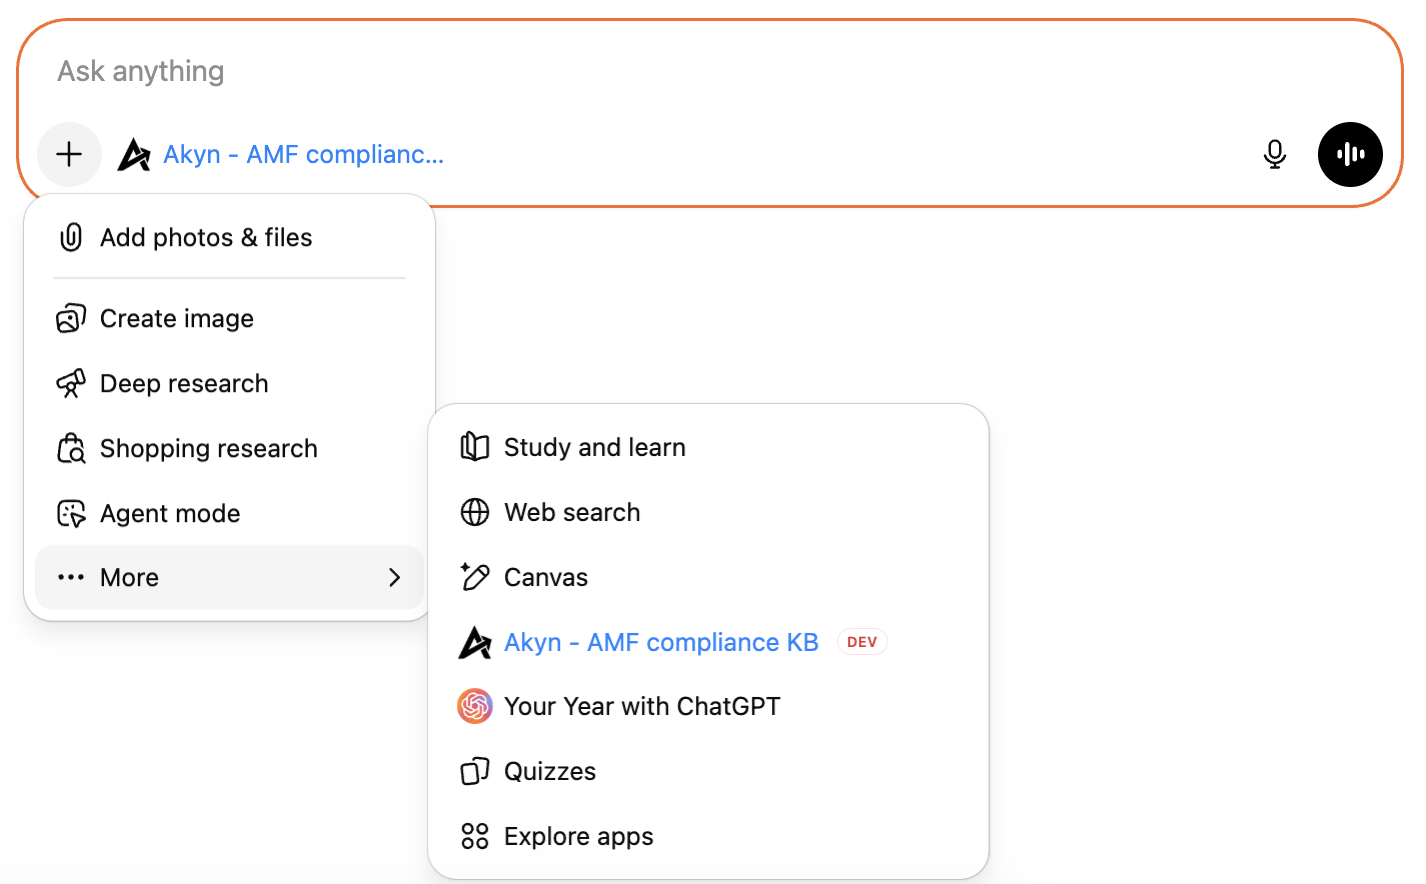Select the Quizzes option
1426x884 pixels.
point(549,771)
